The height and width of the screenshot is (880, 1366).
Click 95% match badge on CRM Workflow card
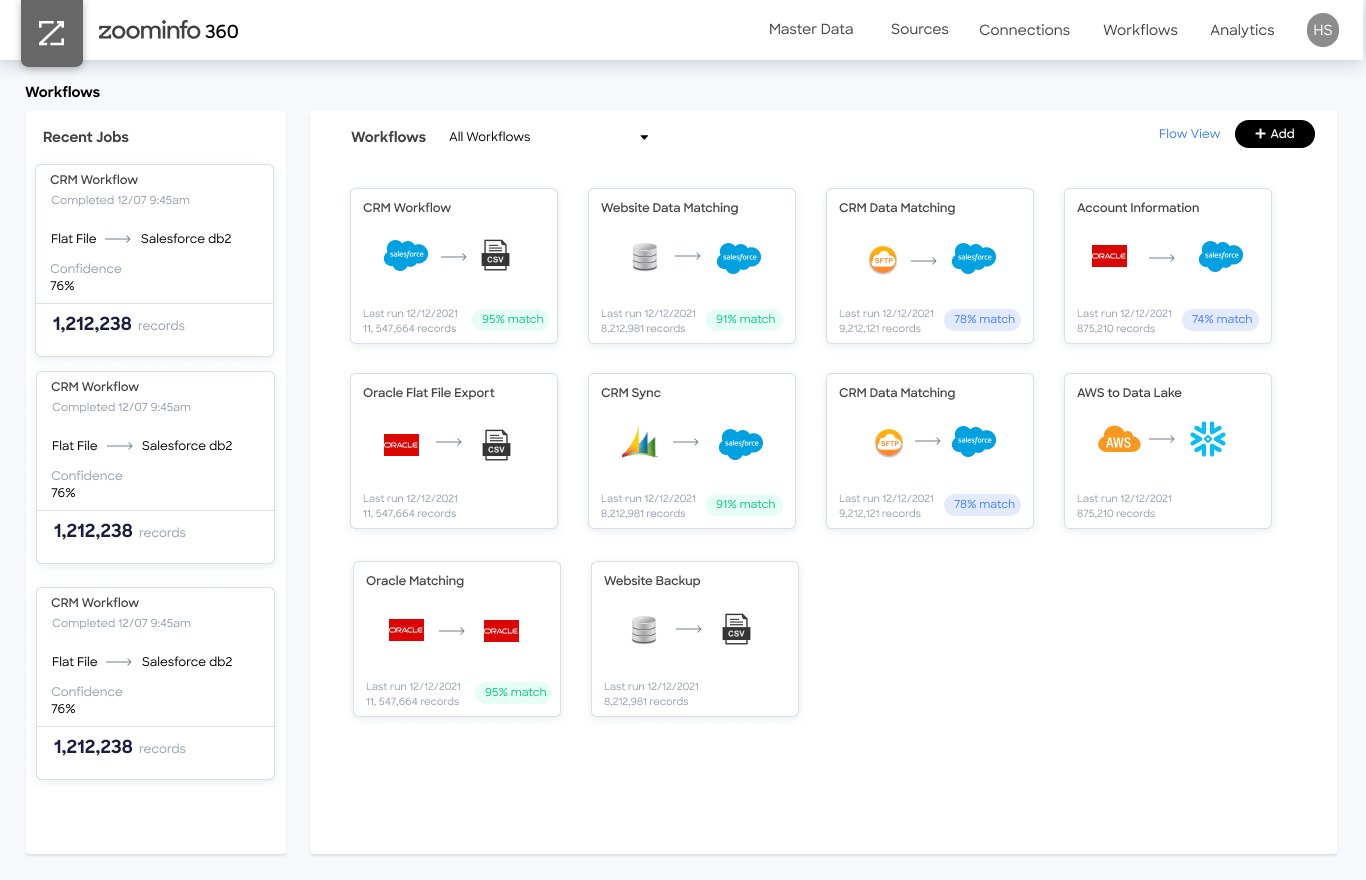[512, 320]
